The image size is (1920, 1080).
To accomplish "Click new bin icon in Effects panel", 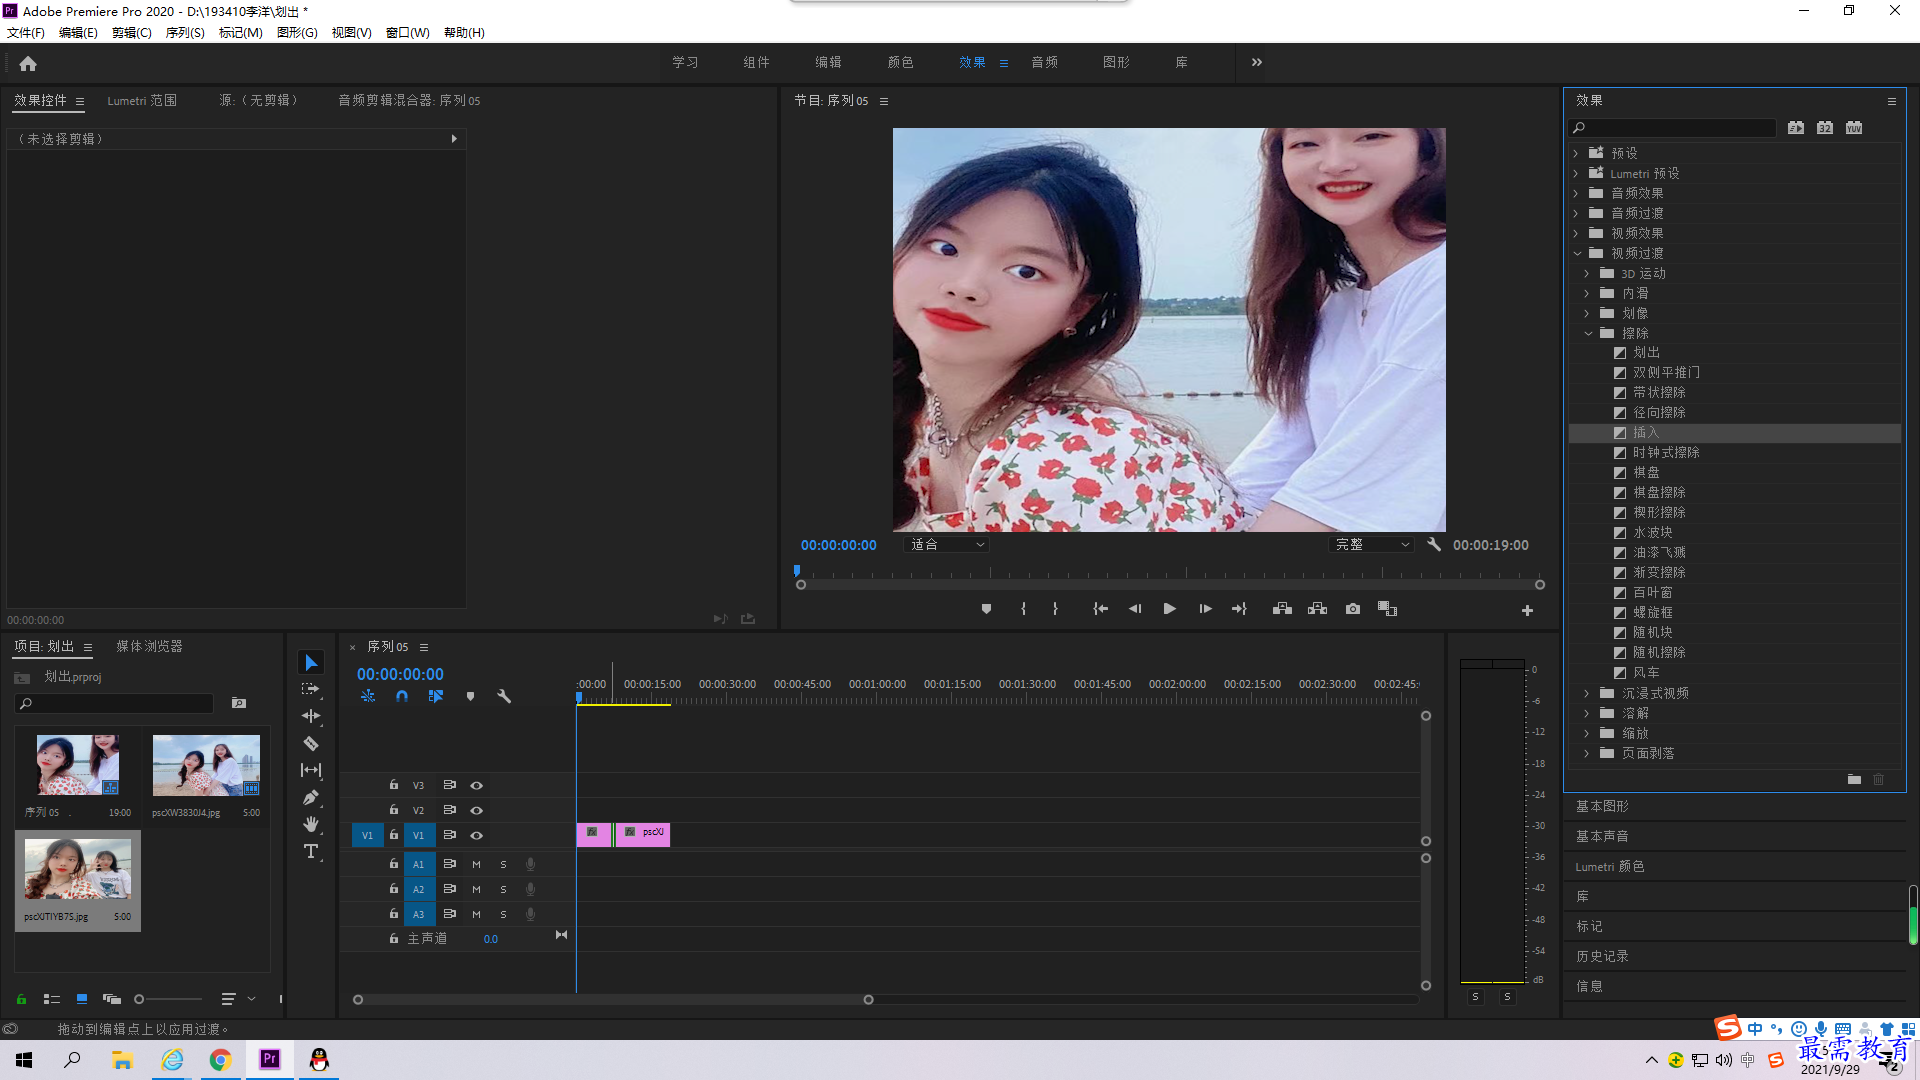I will pos(1854,779).
